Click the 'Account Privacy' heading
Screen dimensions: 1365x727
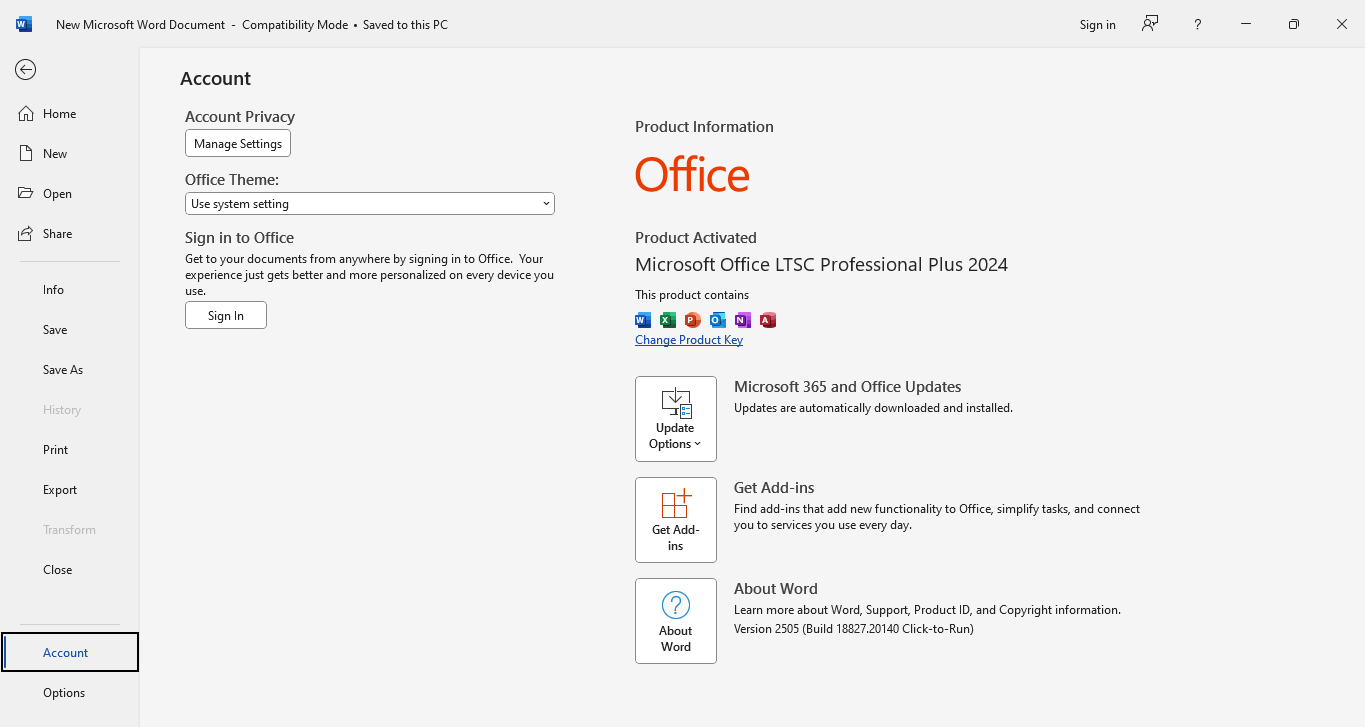click(240, 116)
